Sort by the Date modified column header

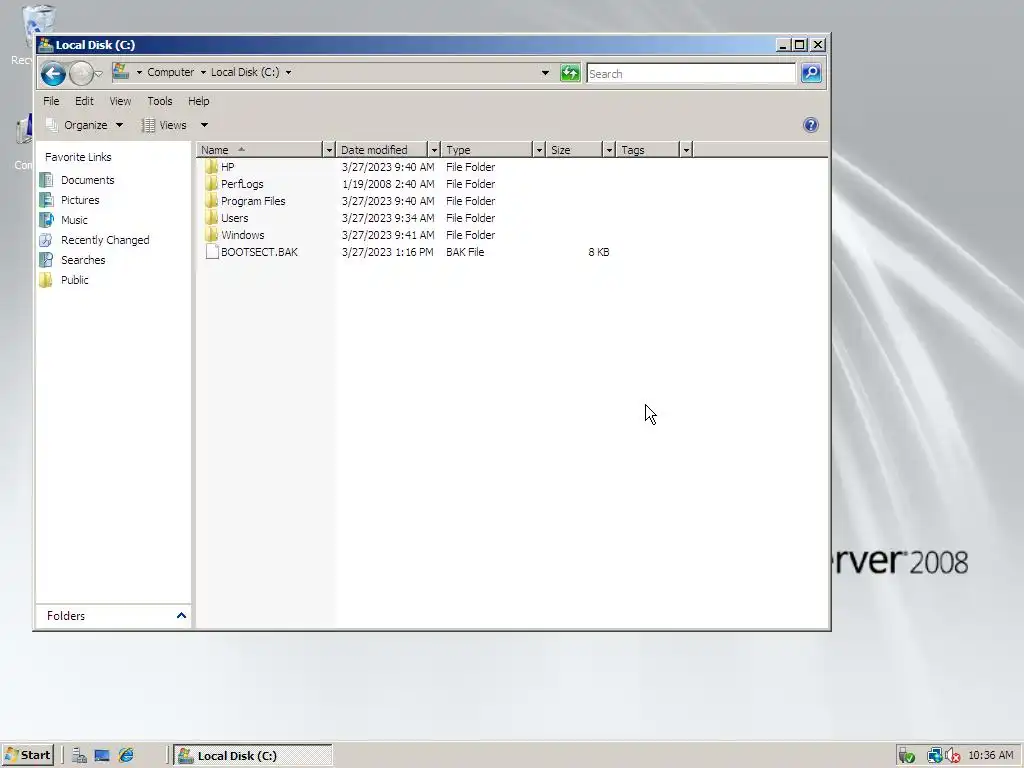(x=382, y=150)
